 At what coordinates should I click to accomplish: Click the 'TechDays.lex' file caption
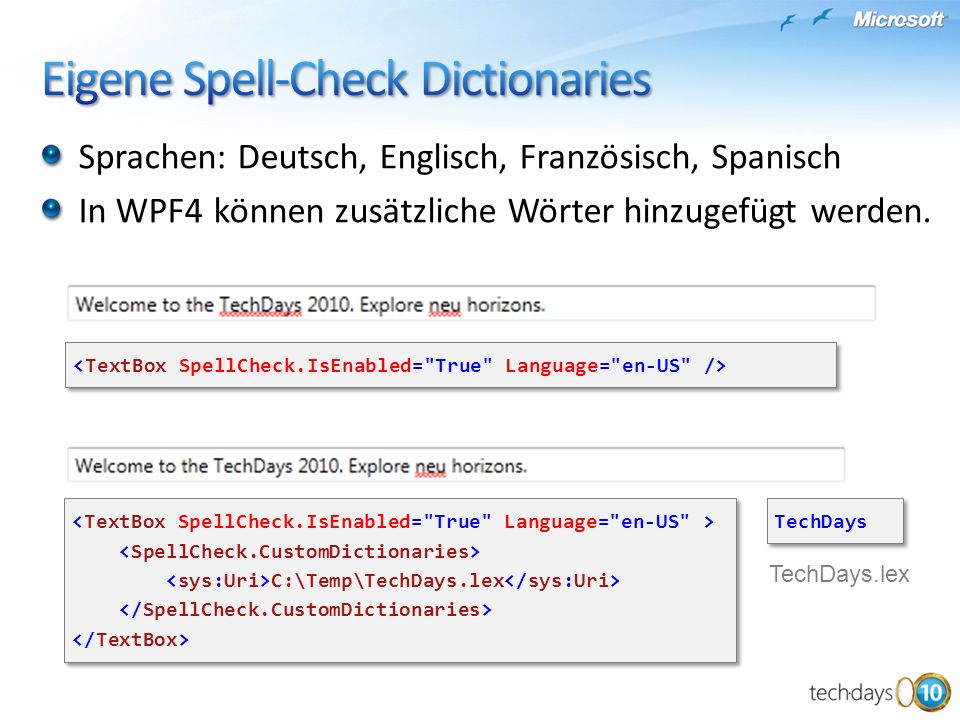pos(839,574)
